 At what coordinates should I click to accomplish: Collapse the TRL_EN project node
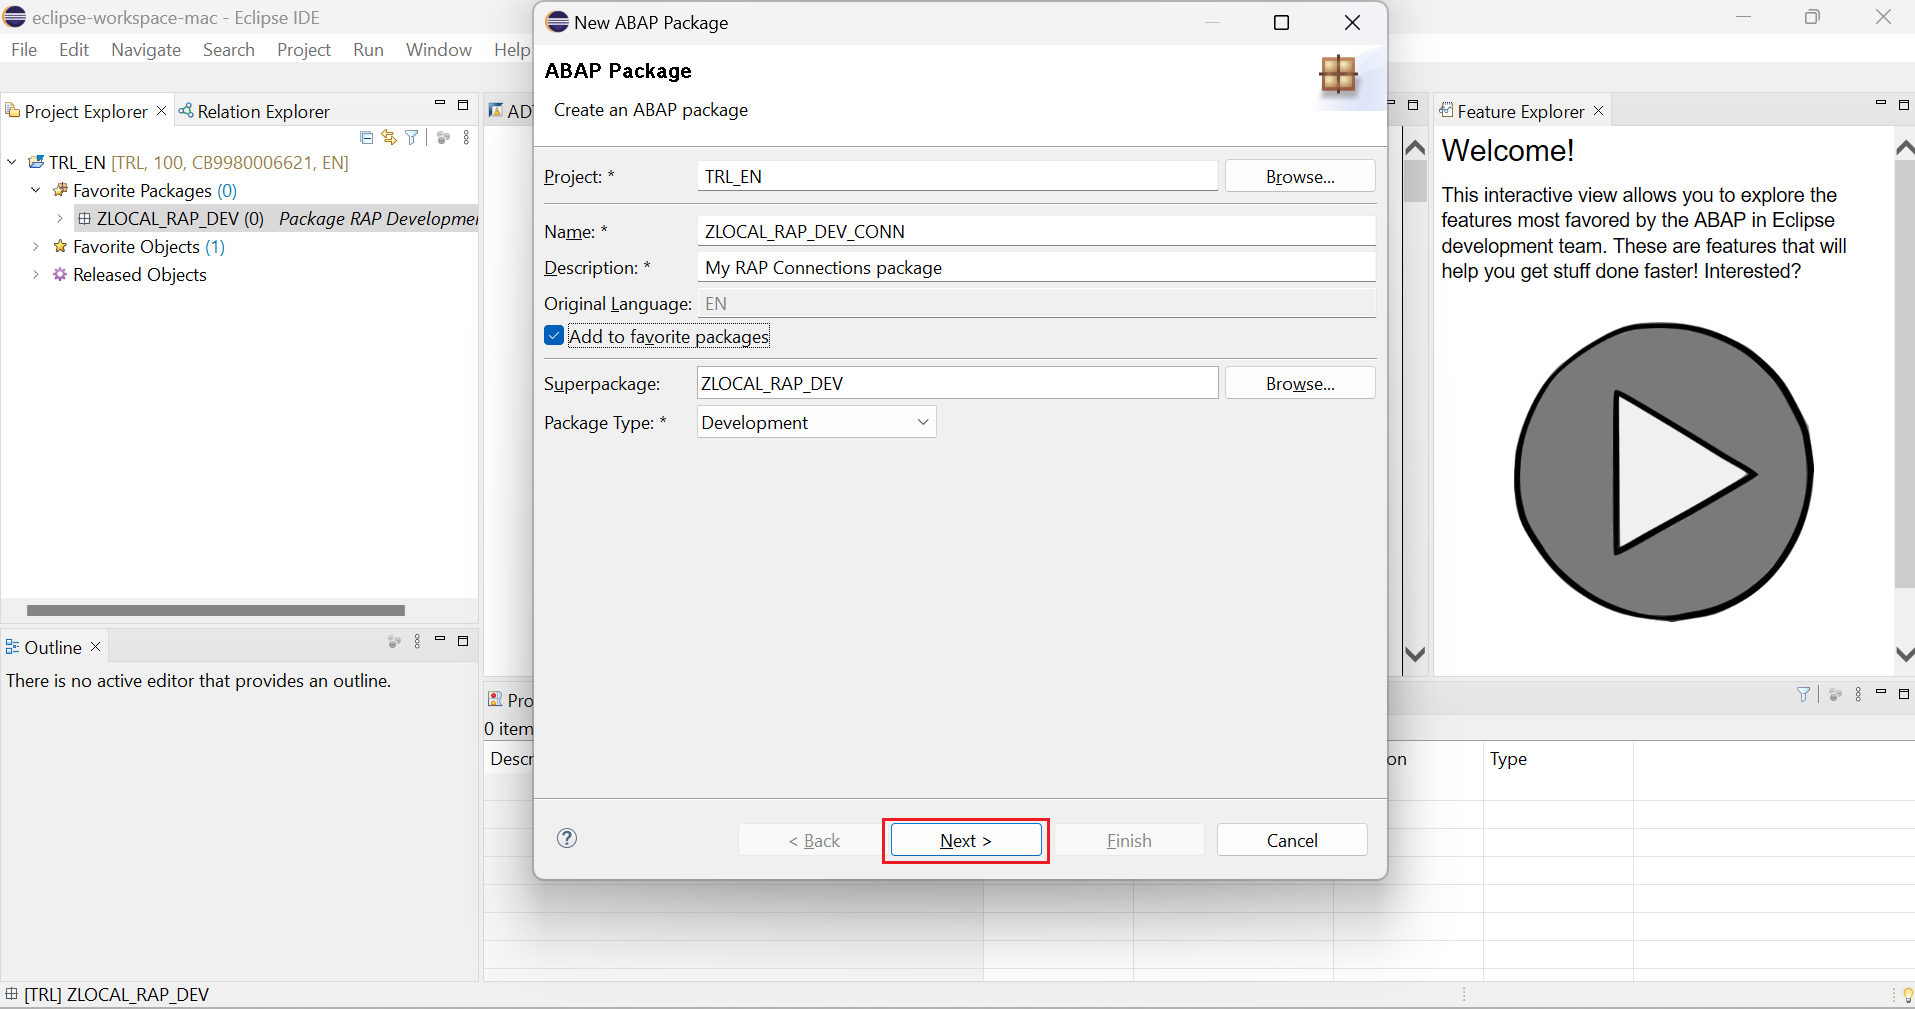(12, 162)
